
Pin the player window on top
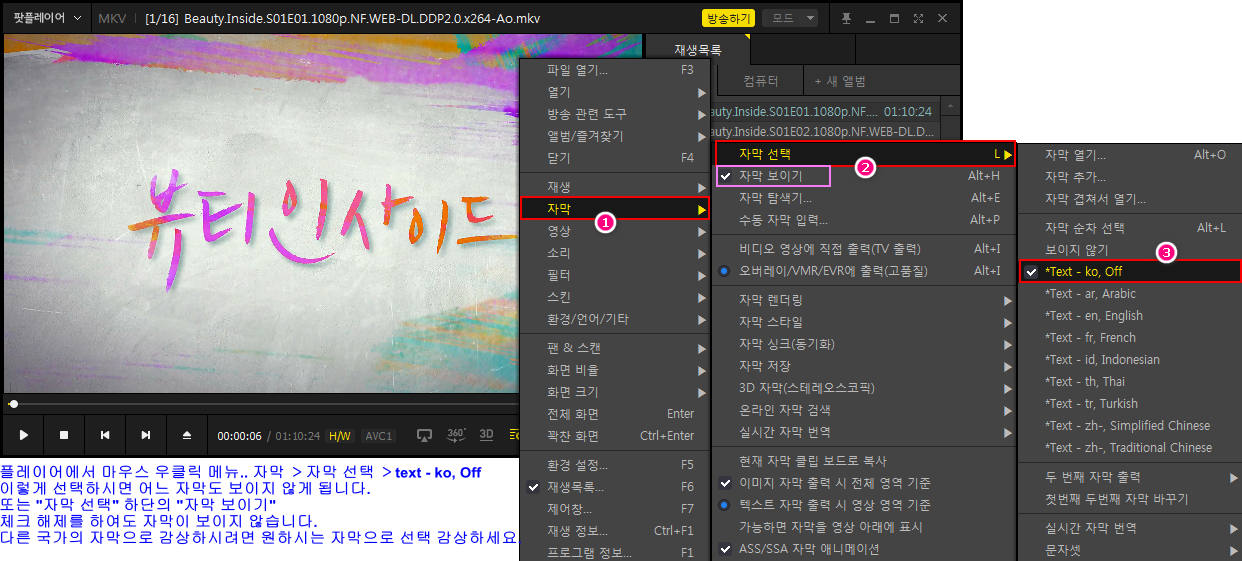(x=846, y=18)
